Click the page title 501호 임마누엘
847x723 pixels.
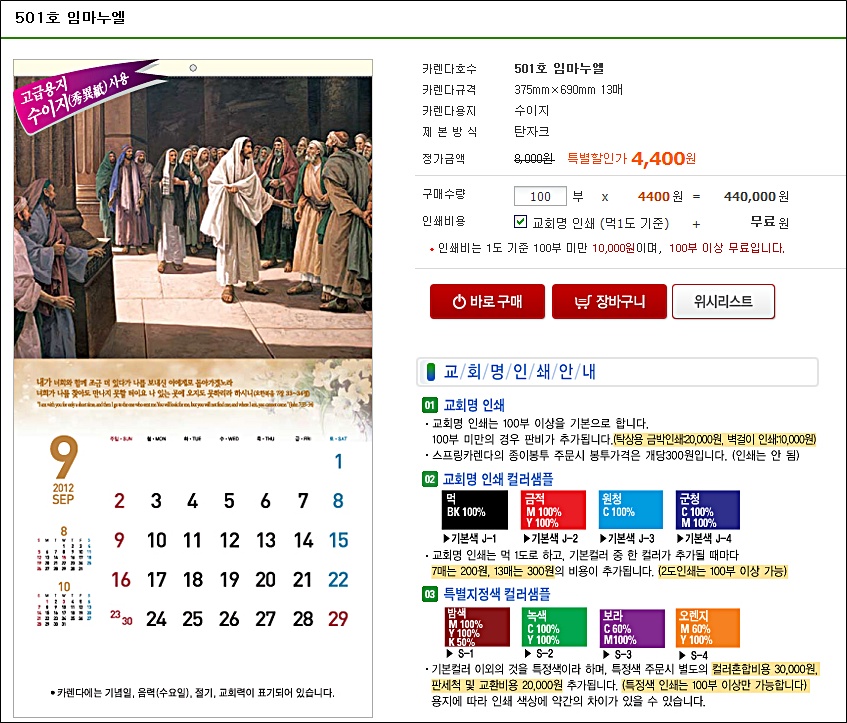tap(70, 18)
